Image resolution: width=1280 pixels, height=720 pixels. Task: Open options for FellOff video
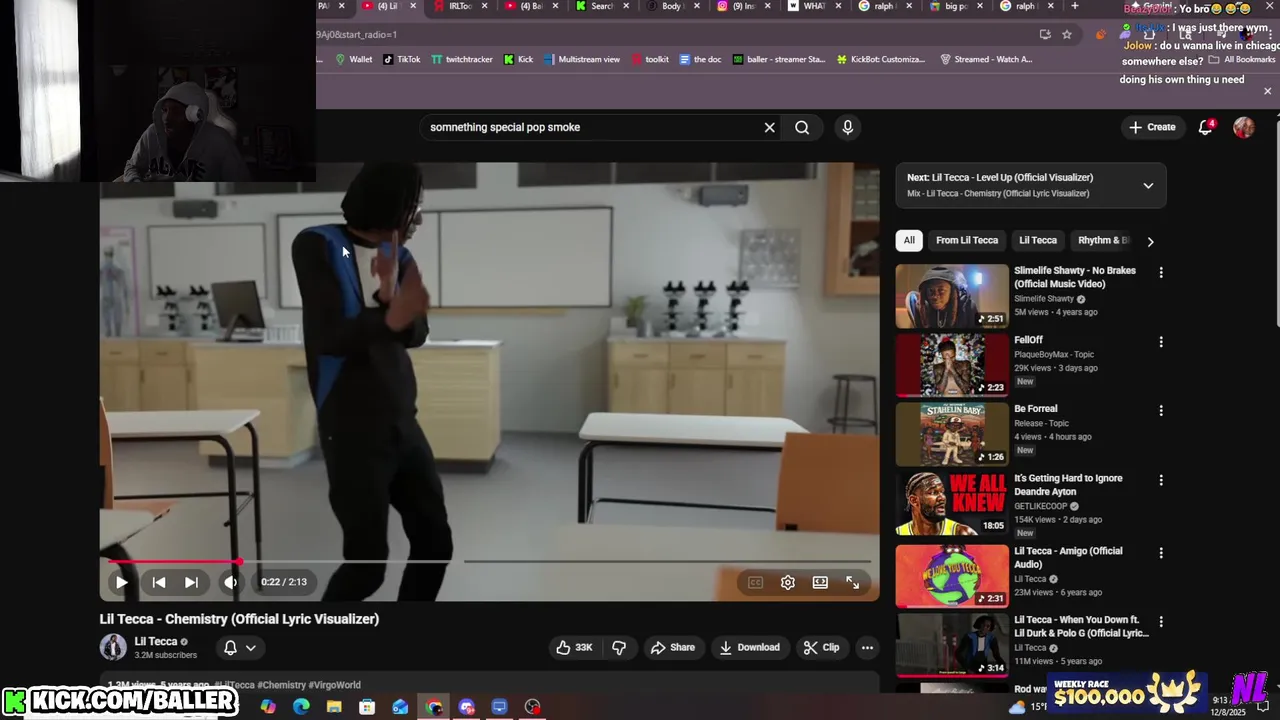click(1161, 342)
